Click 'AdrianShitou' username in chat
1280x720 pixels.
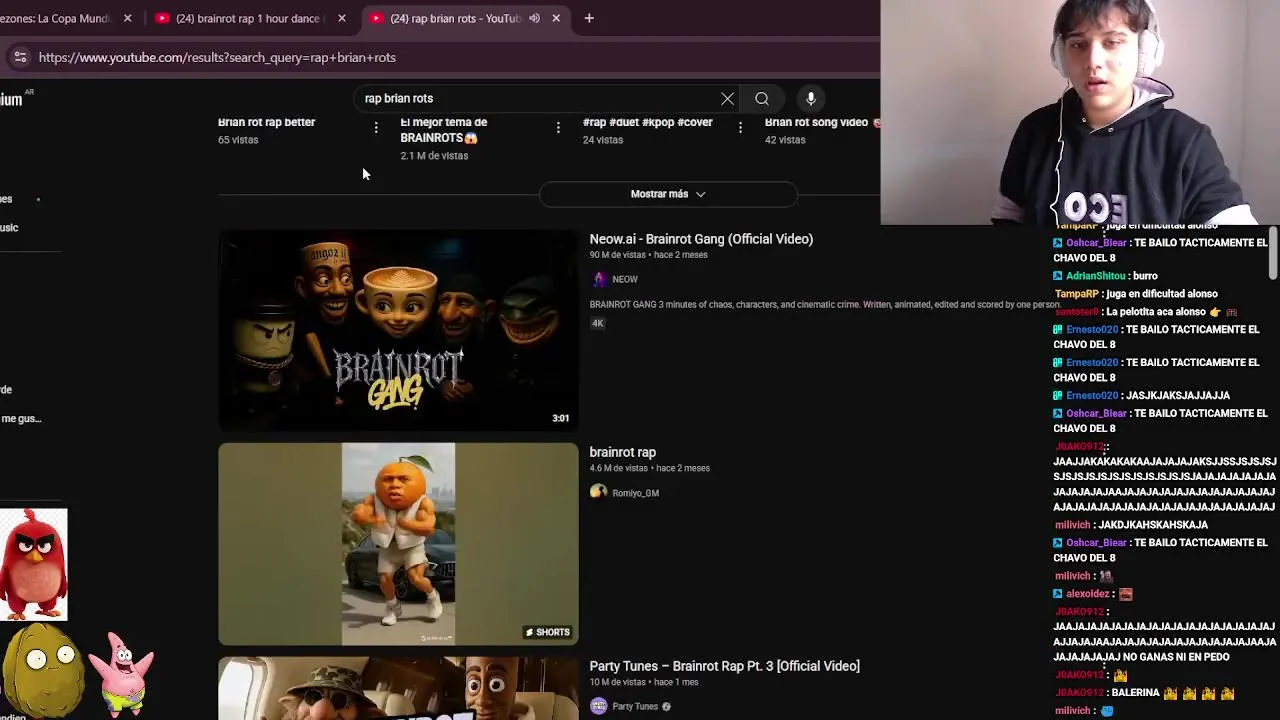pyautogui.click(x=1095, y=276)
